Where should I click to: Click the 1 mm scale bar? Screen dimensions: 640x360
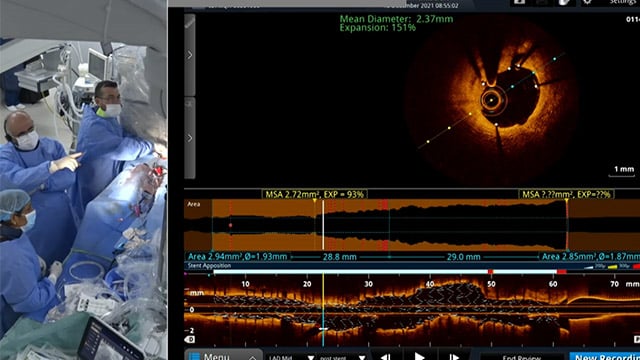623,171
